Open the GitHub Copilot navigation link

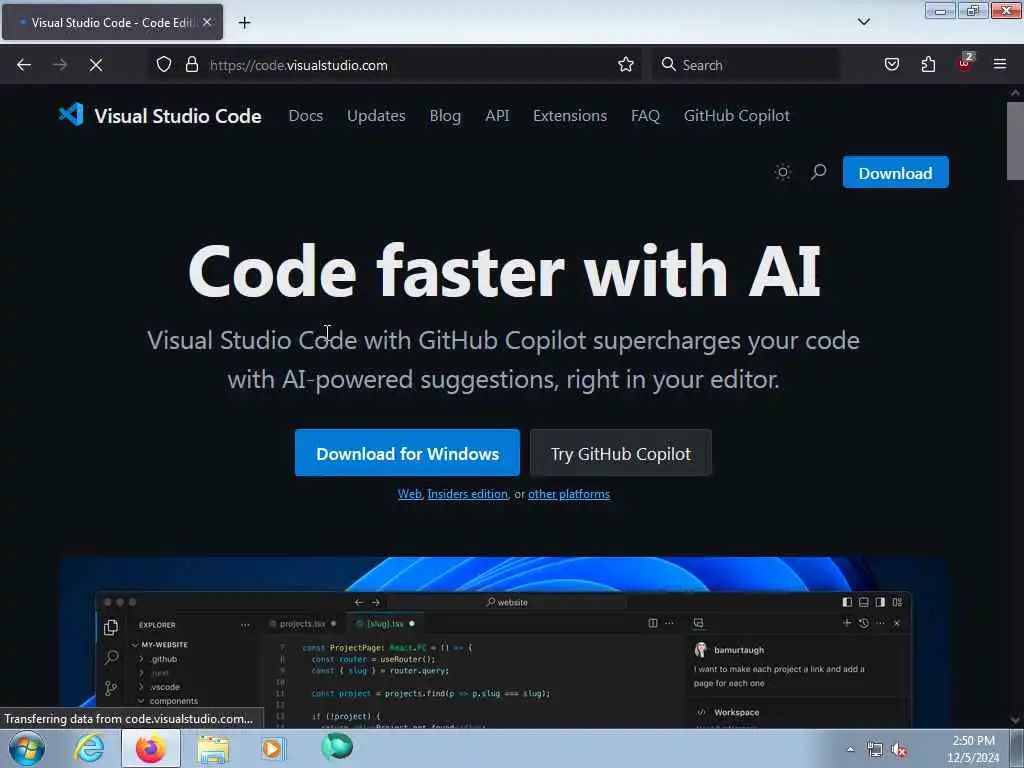pos(737,116)
